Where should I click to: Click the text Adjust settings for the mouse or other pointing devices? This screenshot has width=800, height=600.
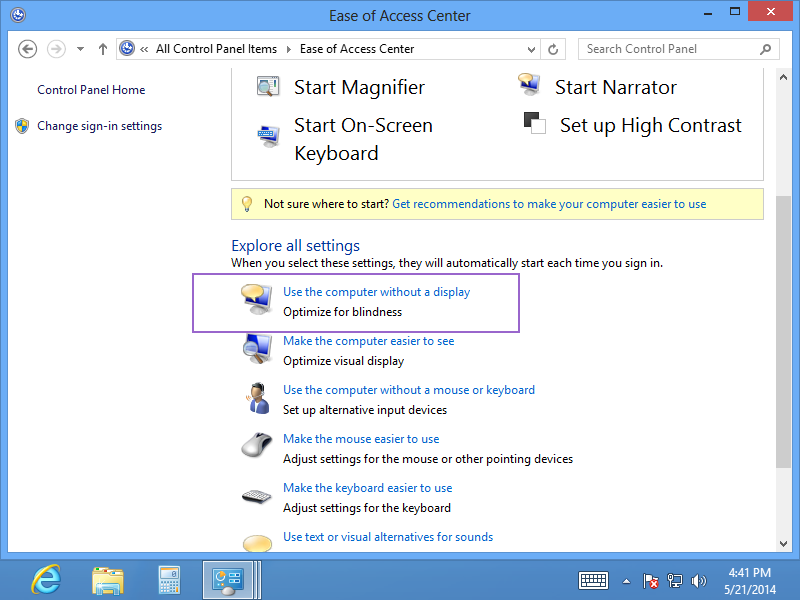tap(428, 459)
